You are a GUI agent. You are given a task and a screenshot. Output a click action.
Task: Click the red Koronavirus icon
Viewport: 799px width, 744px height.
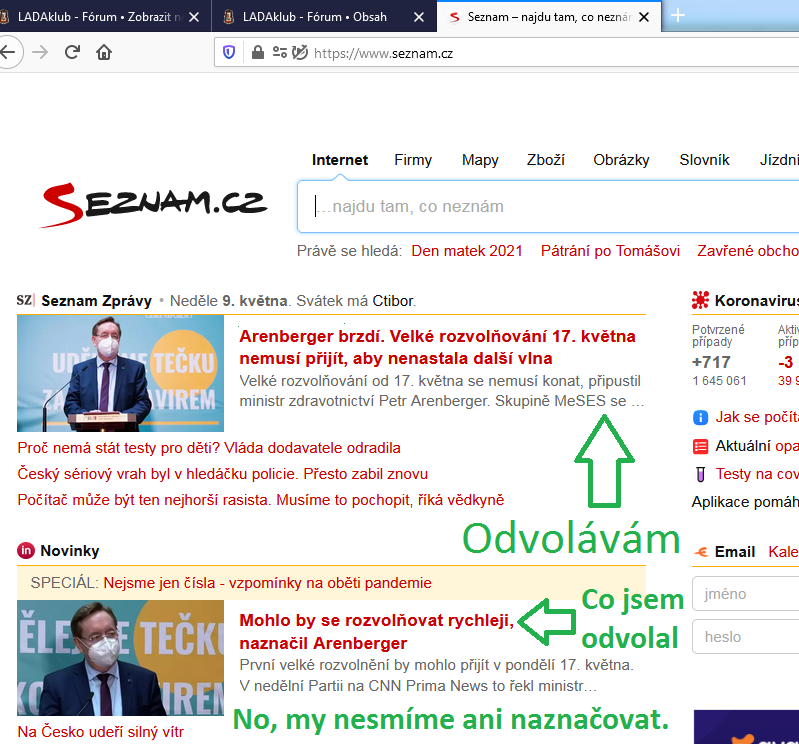(x=700, y=300)
